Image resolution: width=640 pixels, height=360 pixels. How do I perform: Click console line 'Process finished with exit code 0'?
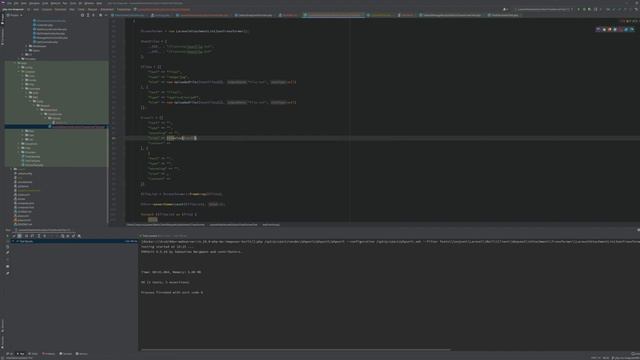172,293
